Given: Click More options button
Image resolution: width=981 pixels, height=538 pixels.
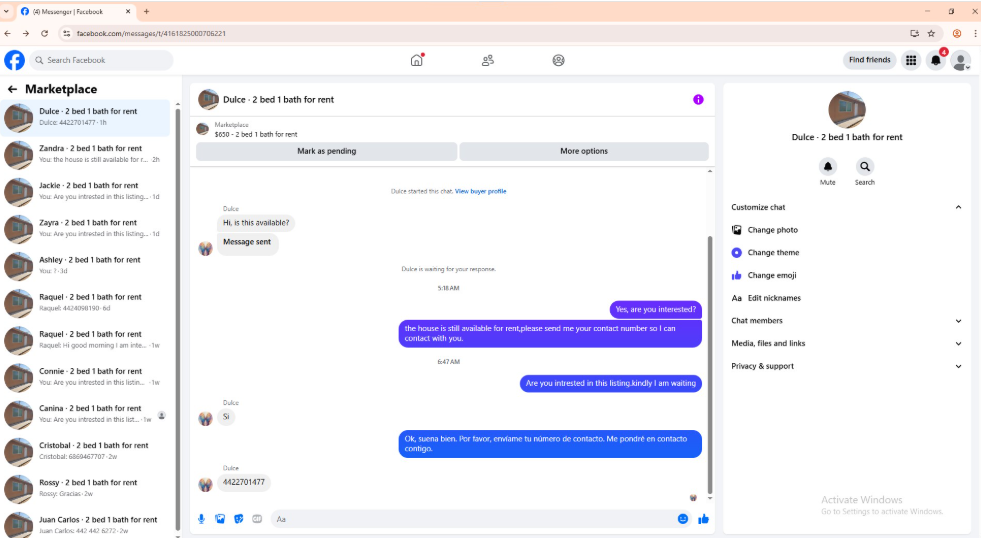Looking at the screenshot, I should click(584, 151).
